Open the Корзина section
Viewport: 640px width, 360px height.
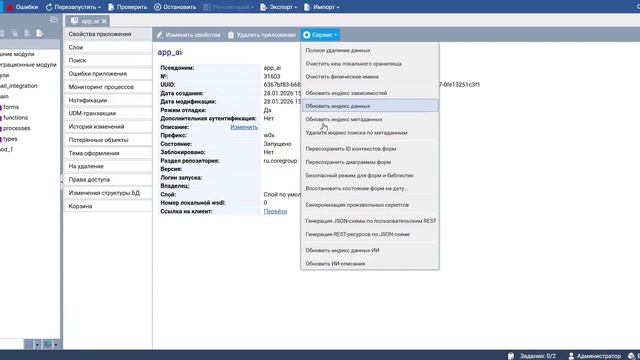point(108,206)
